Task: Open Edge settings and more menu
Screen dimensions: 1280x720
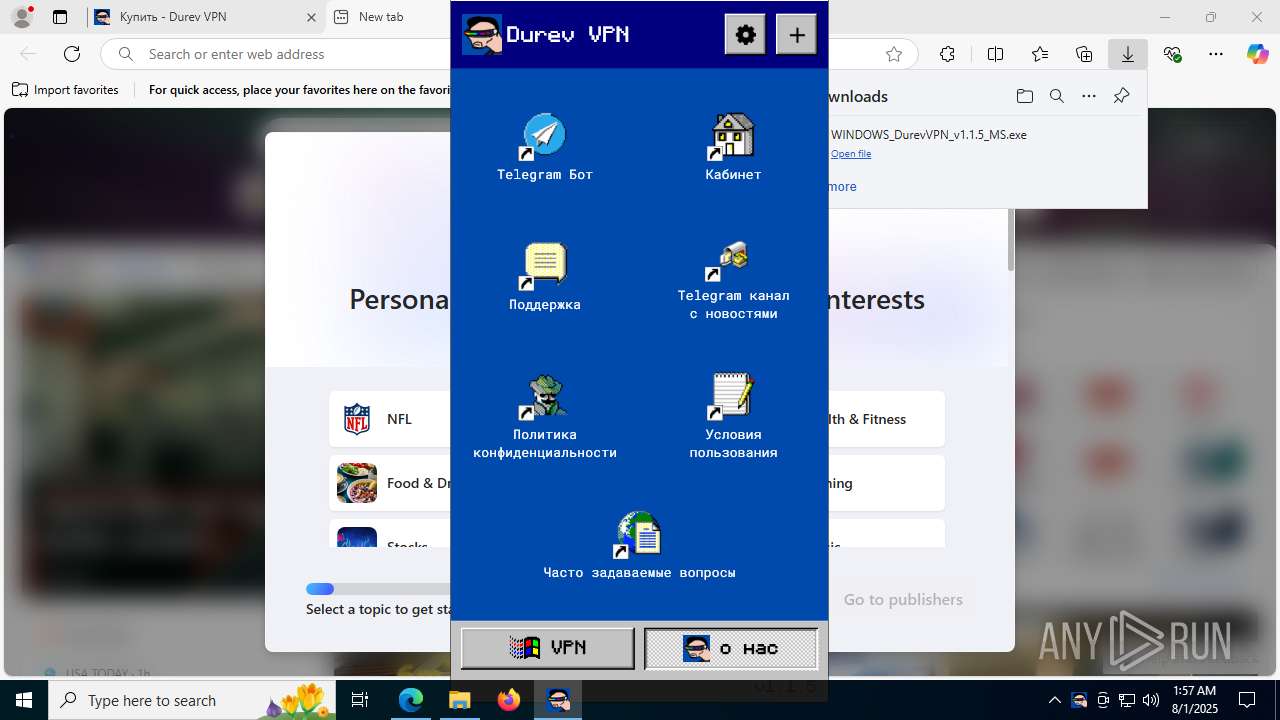Action: tap(1216, 54)
